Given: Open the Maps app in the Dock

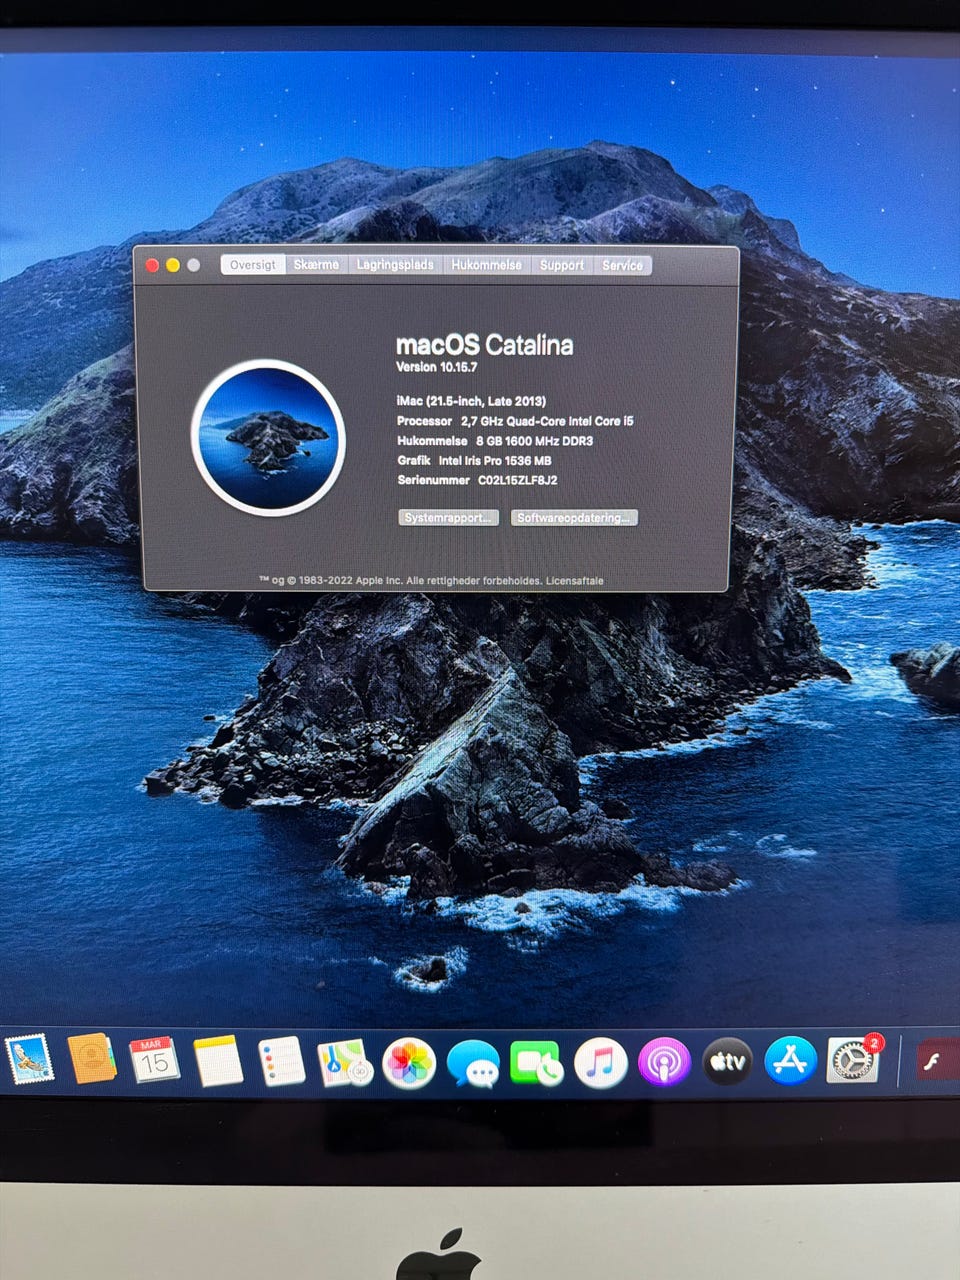Looking at the screenshot, I should point(345,1063).
